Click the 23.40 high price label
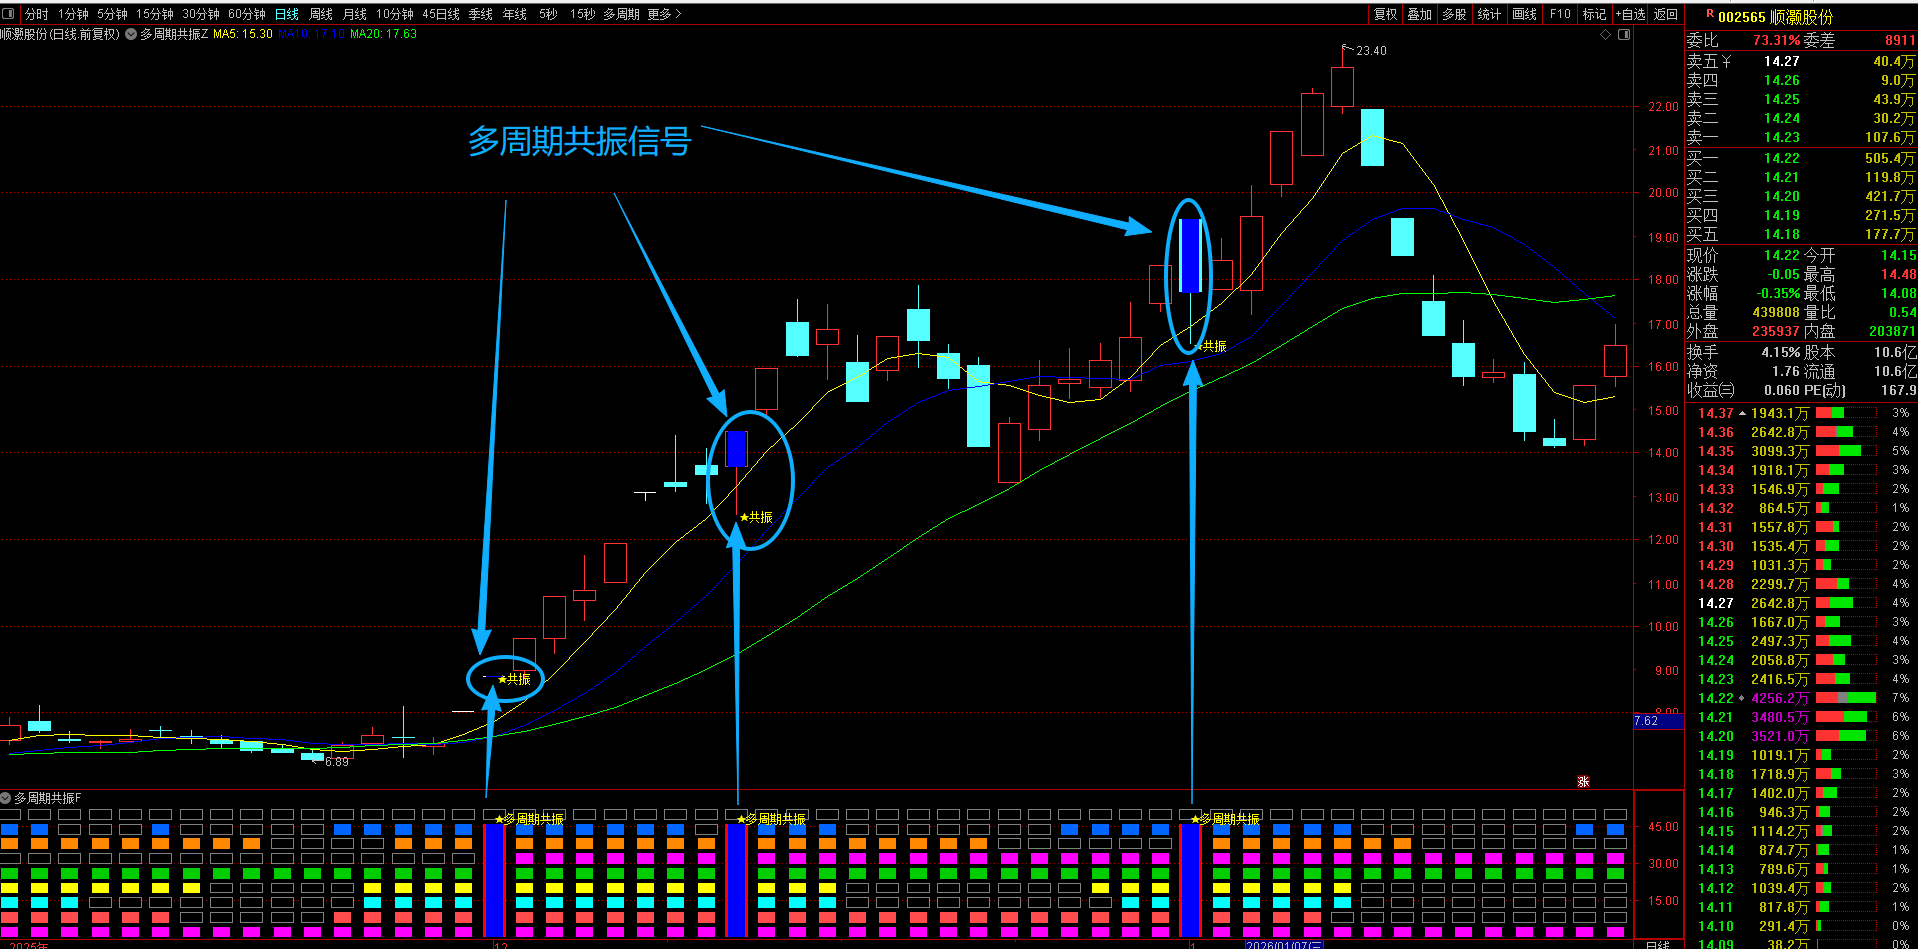 pos(1371,51)
